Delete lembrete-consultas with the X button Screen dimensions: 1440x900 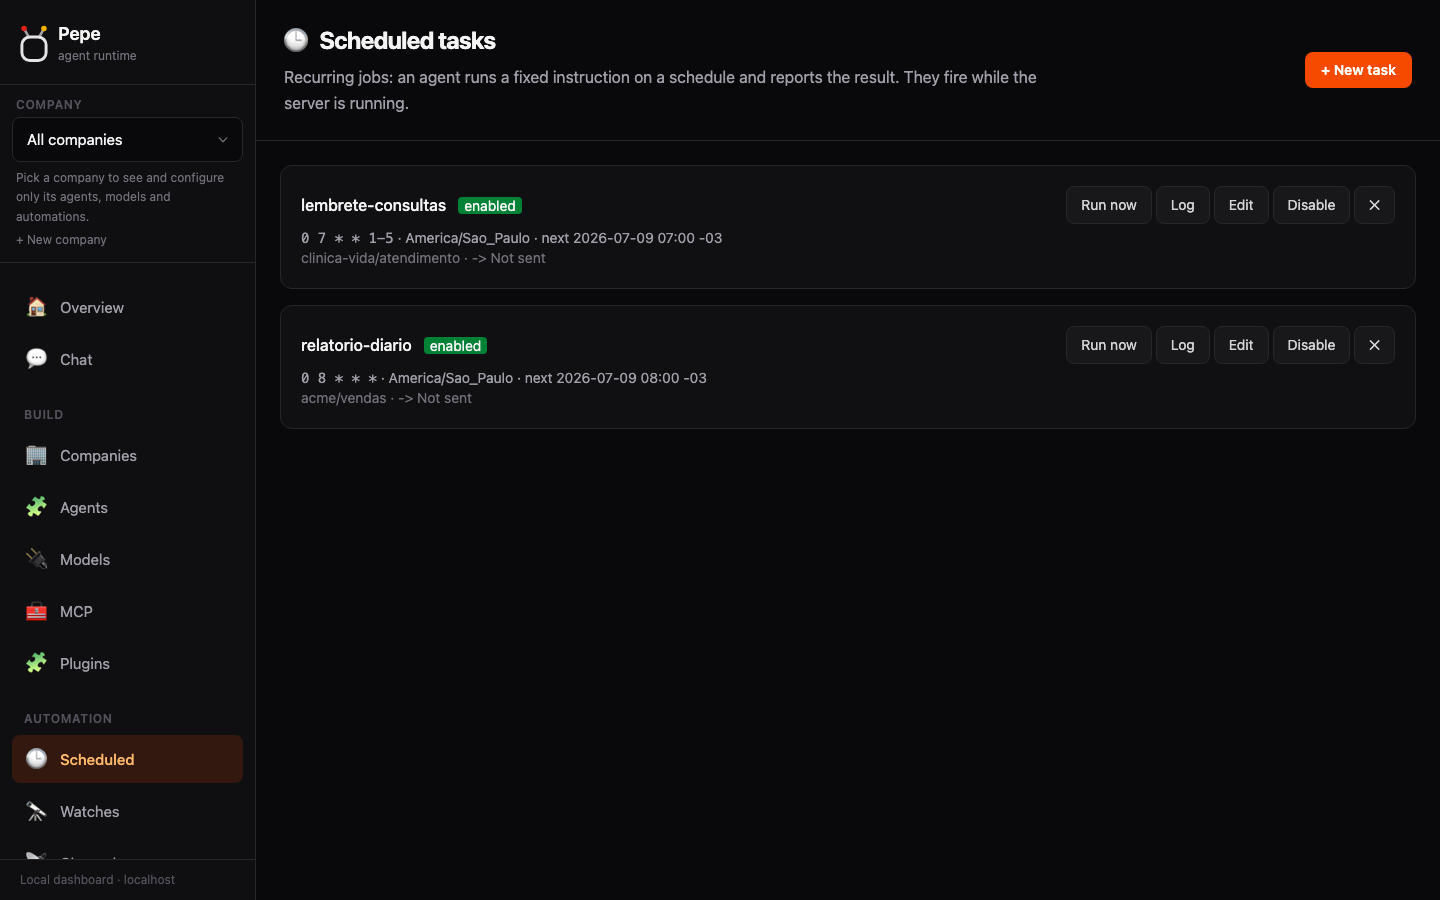click(1374, 205)
